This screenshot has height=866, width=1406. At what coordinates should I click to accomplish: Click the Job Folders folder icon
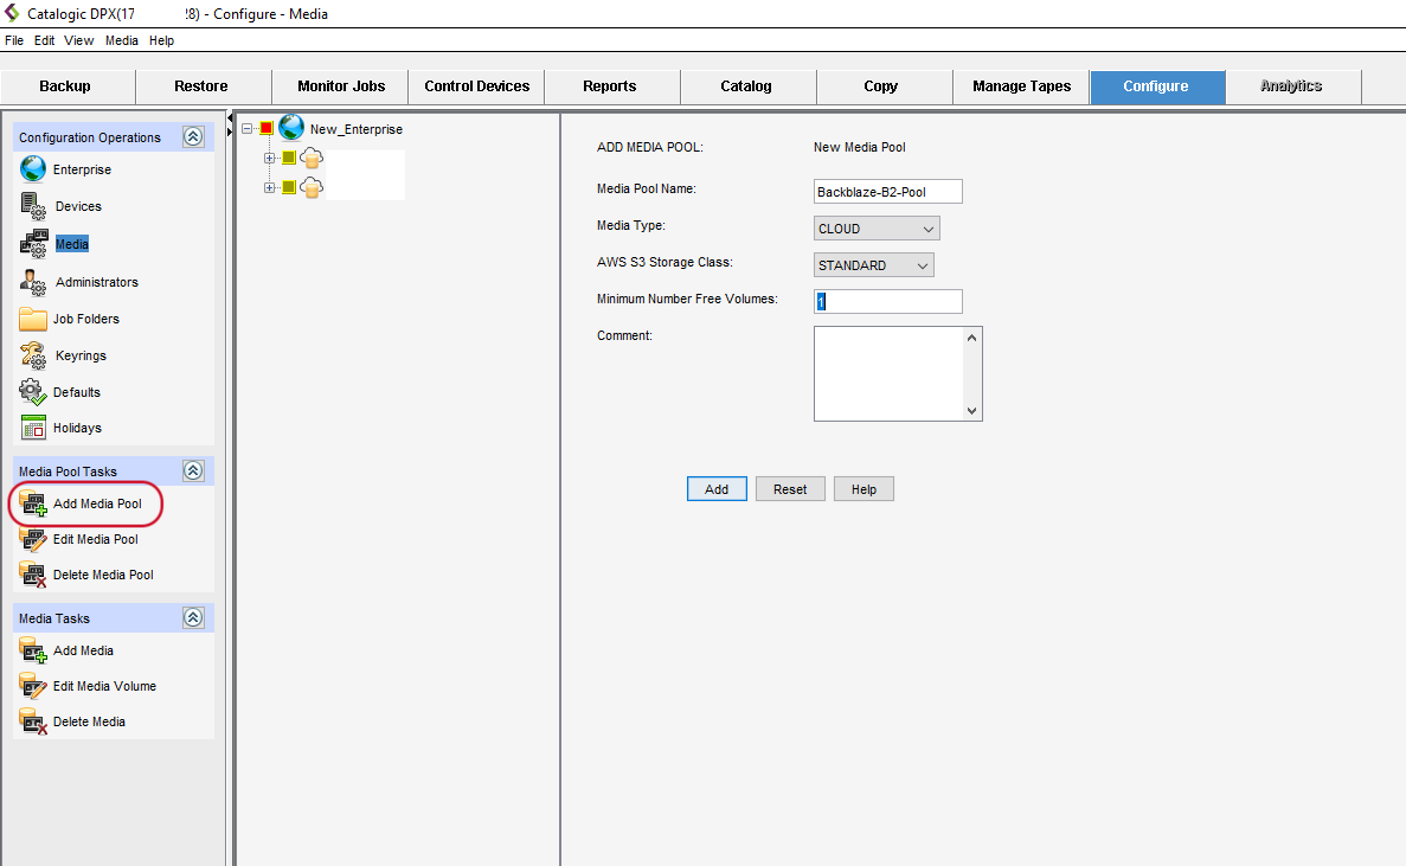click(33, 319)
